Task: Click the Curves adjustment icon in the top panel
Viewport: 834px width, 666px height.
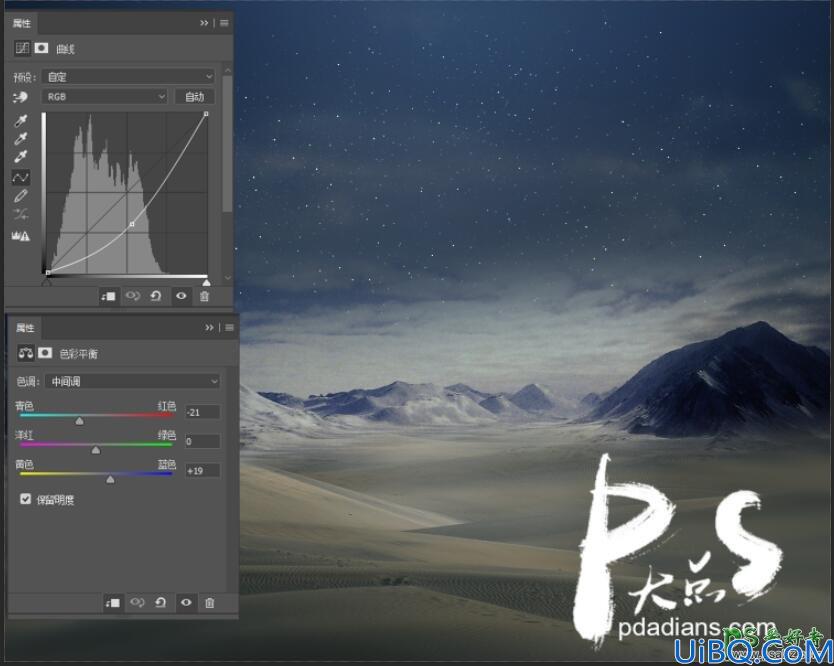Action: pos(22,48)
